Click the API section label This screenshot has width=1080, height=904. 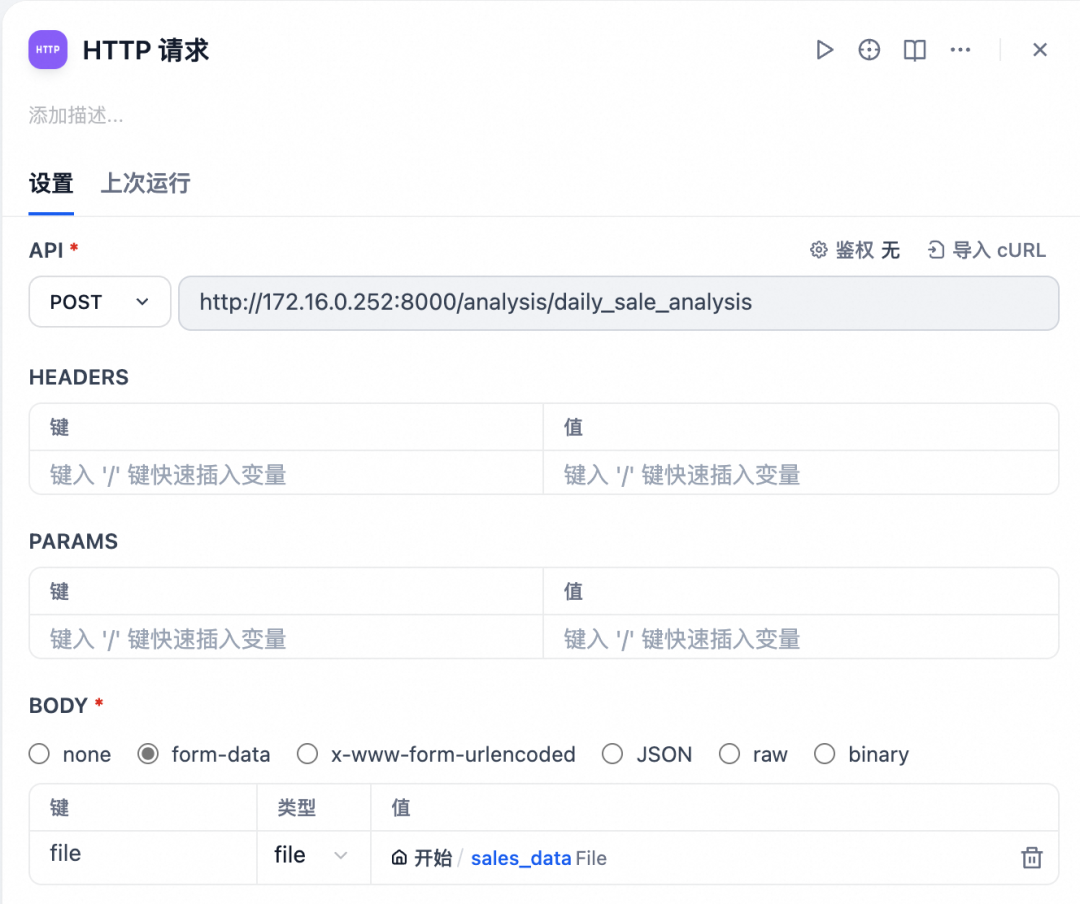(45, 250)
